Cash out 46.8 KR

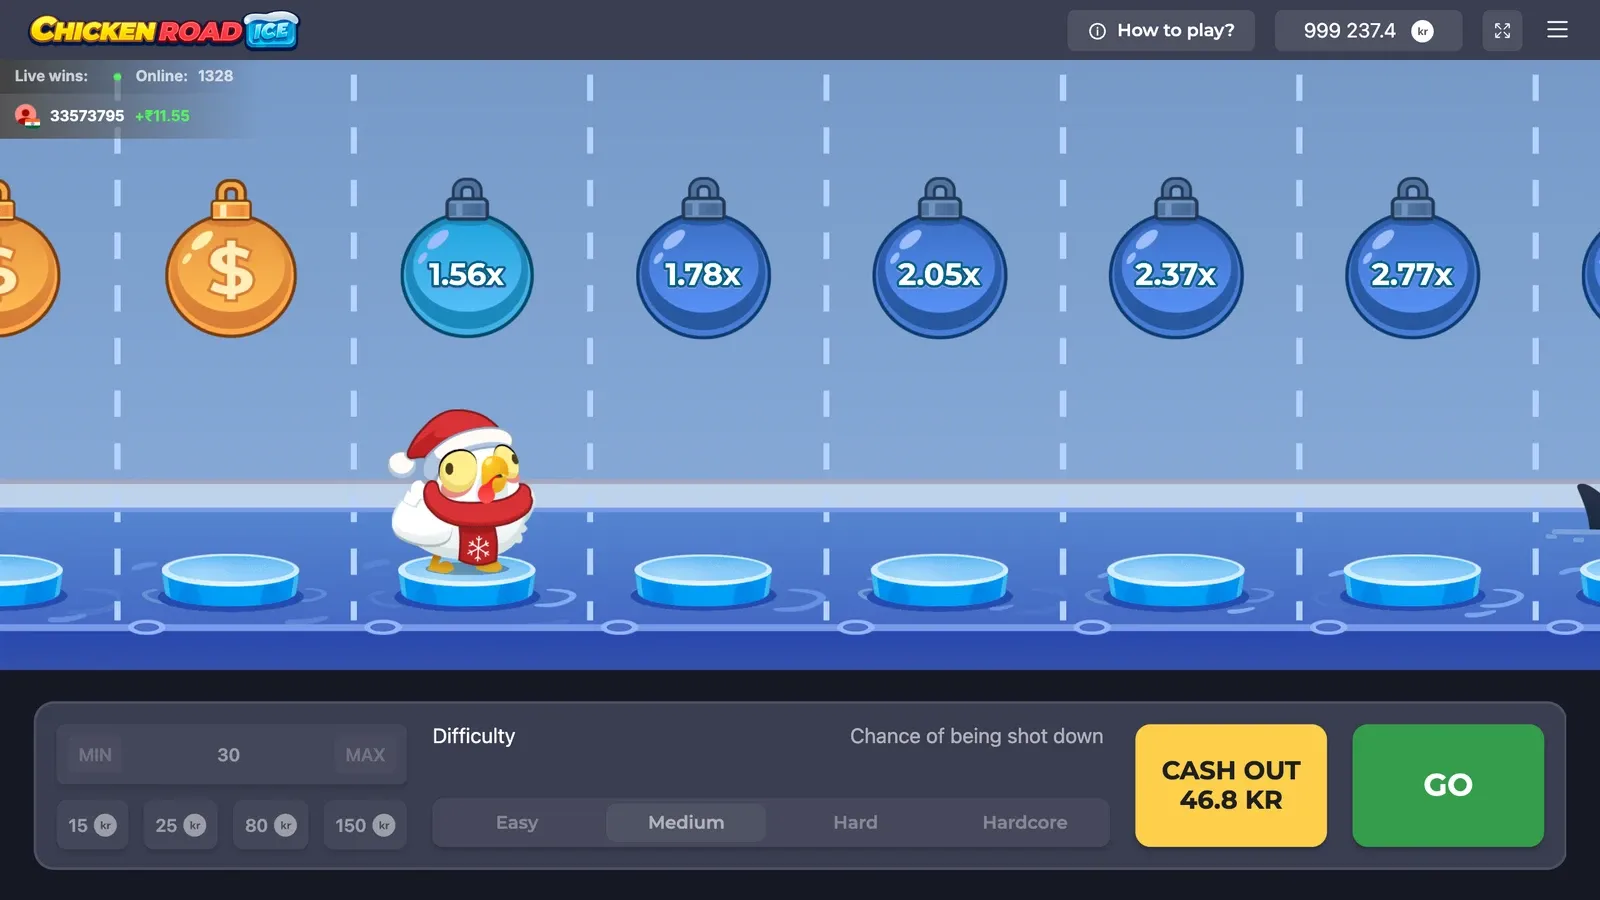tap(1231, 785)
